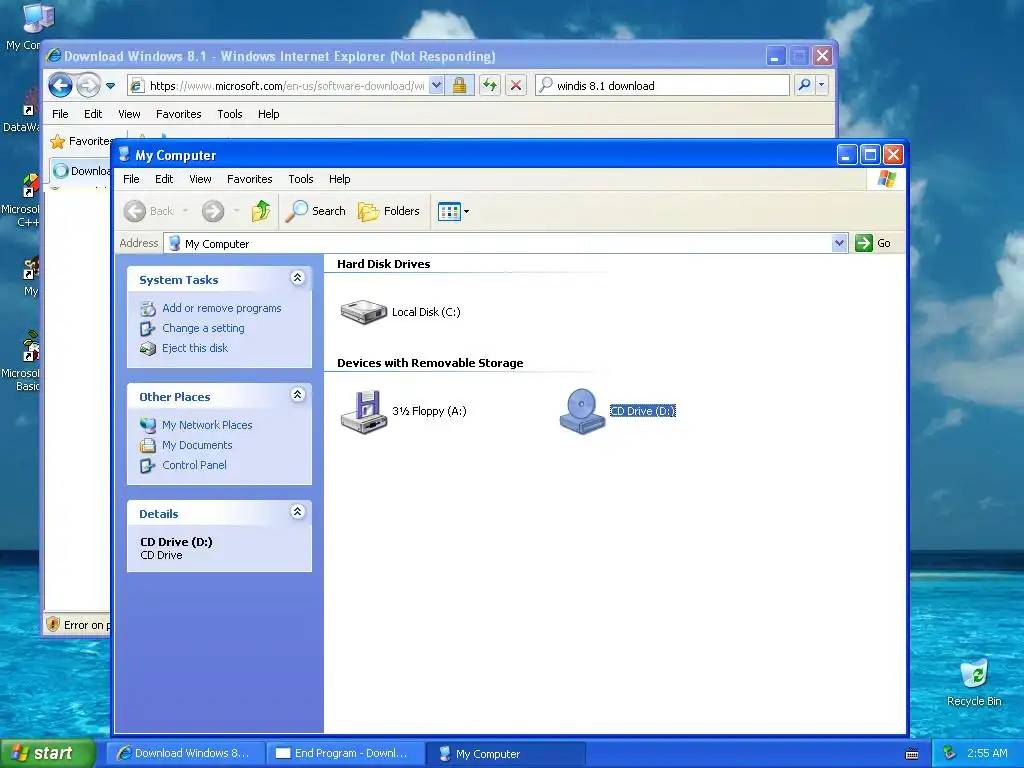1024x768 pixels.
Task: Open My Network Places link
Action: (207, 425)
